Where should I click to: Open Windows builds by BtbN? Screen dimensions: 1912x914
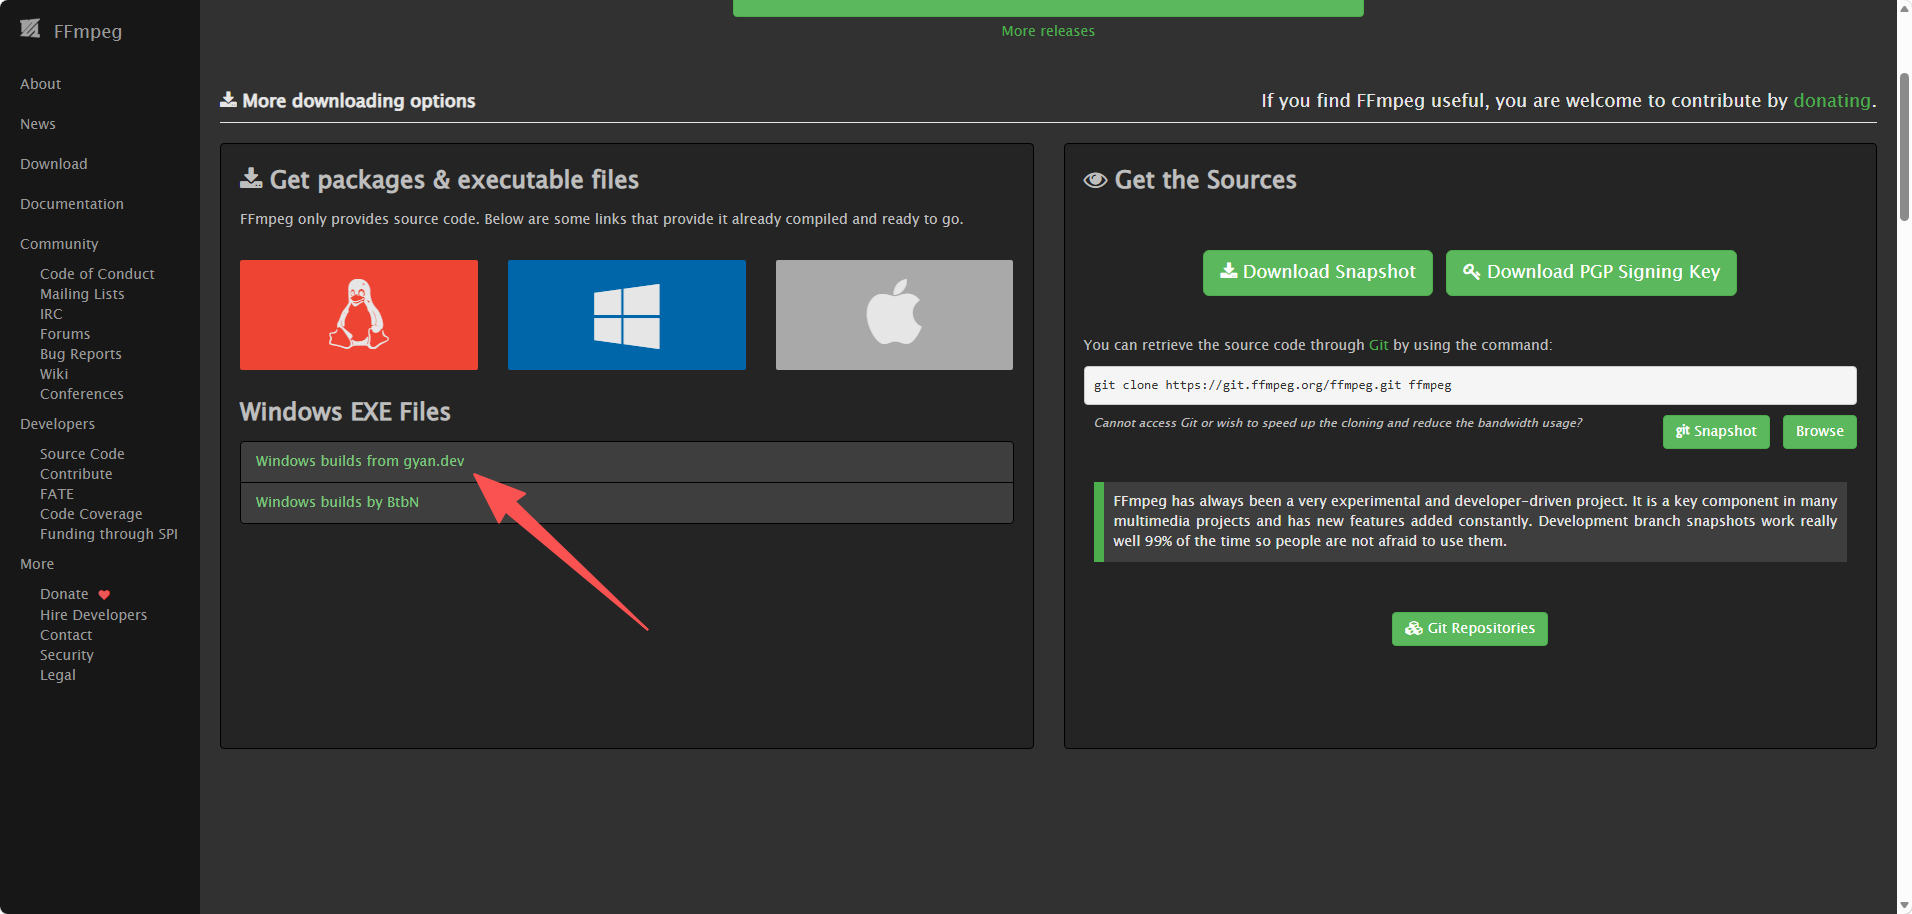(337, 502)
